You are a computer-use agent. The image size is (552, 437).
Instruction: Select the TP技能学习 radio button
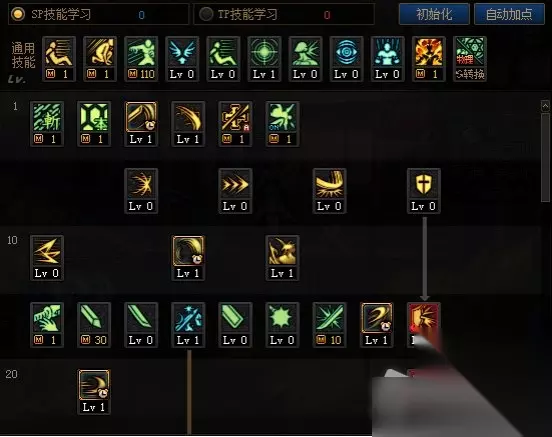[x=206, y=14]
